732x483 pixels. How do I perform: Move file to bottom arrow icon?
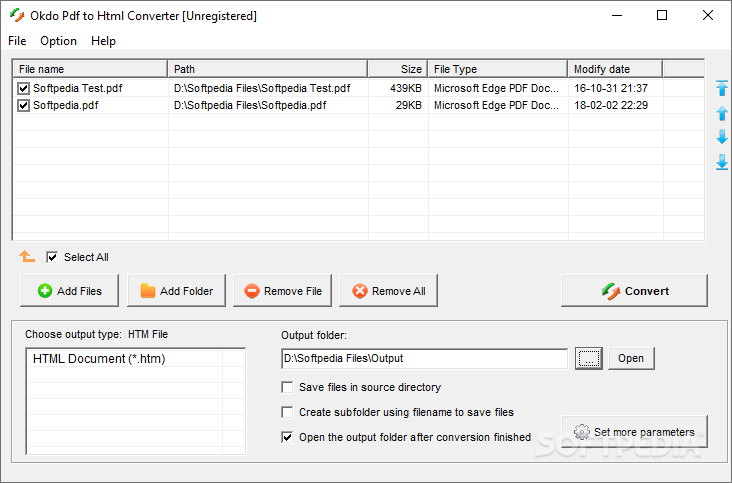pyautogui.click(x=722, y=162)
